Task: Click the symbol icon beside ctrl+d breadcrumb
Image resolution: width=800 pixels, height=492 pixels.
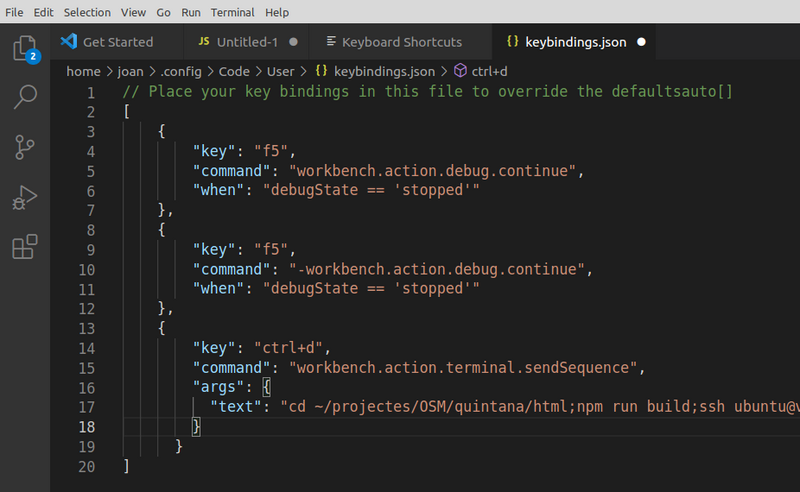Action: click(x=460, y=71)
